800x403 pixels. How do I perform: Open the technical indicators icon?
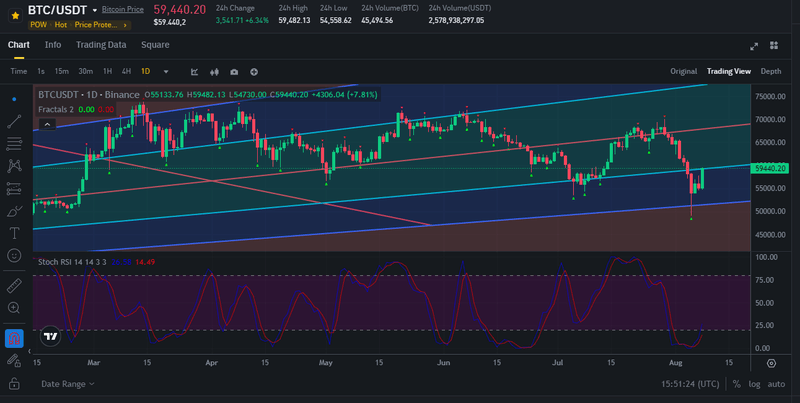[x=194, y=72]
